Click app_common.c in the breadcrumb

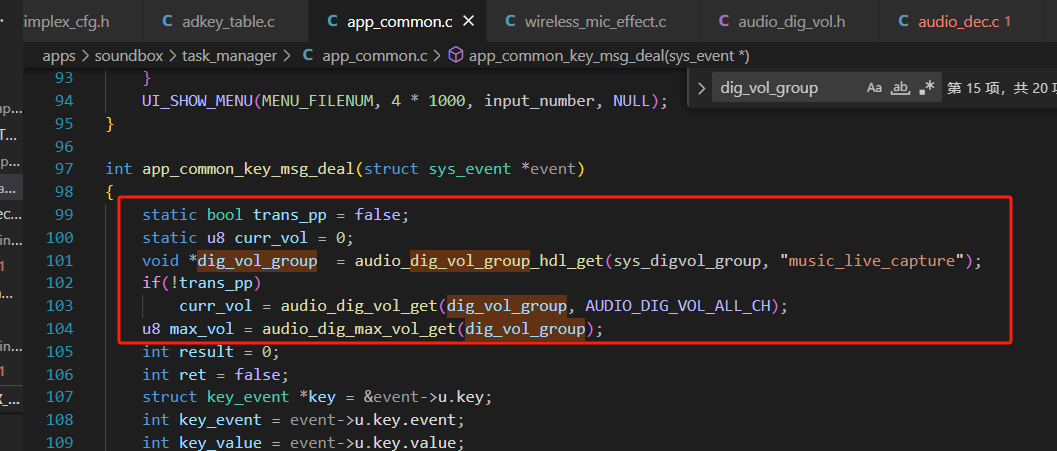375,55
